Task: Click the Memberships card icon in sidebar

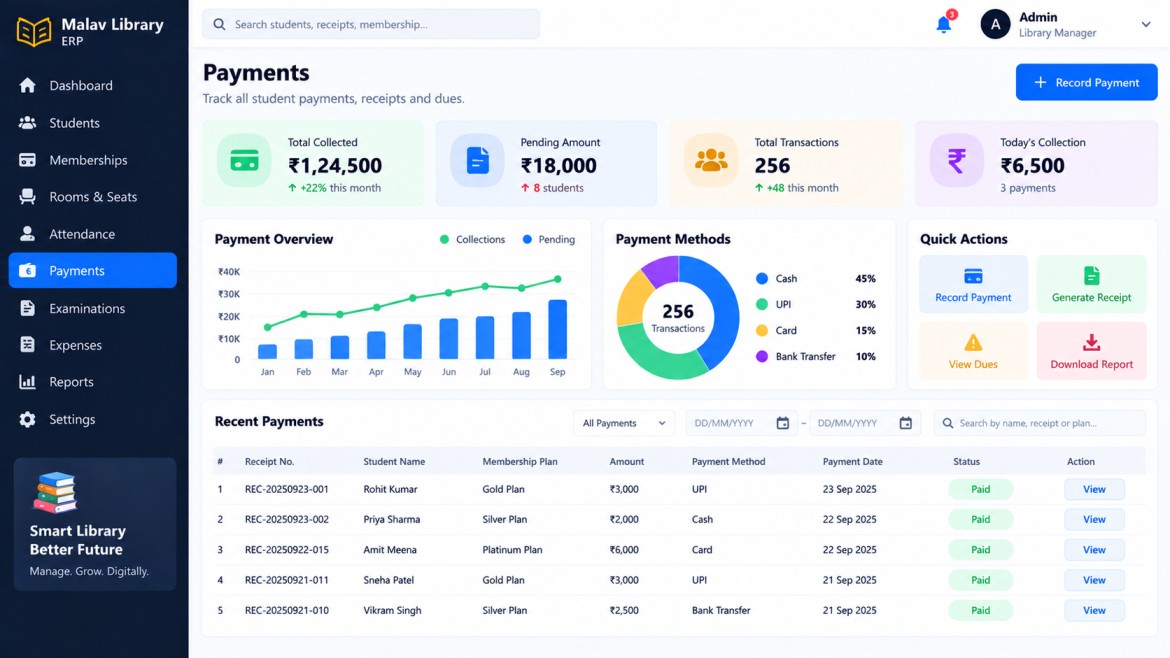Action: coord(28,160)
